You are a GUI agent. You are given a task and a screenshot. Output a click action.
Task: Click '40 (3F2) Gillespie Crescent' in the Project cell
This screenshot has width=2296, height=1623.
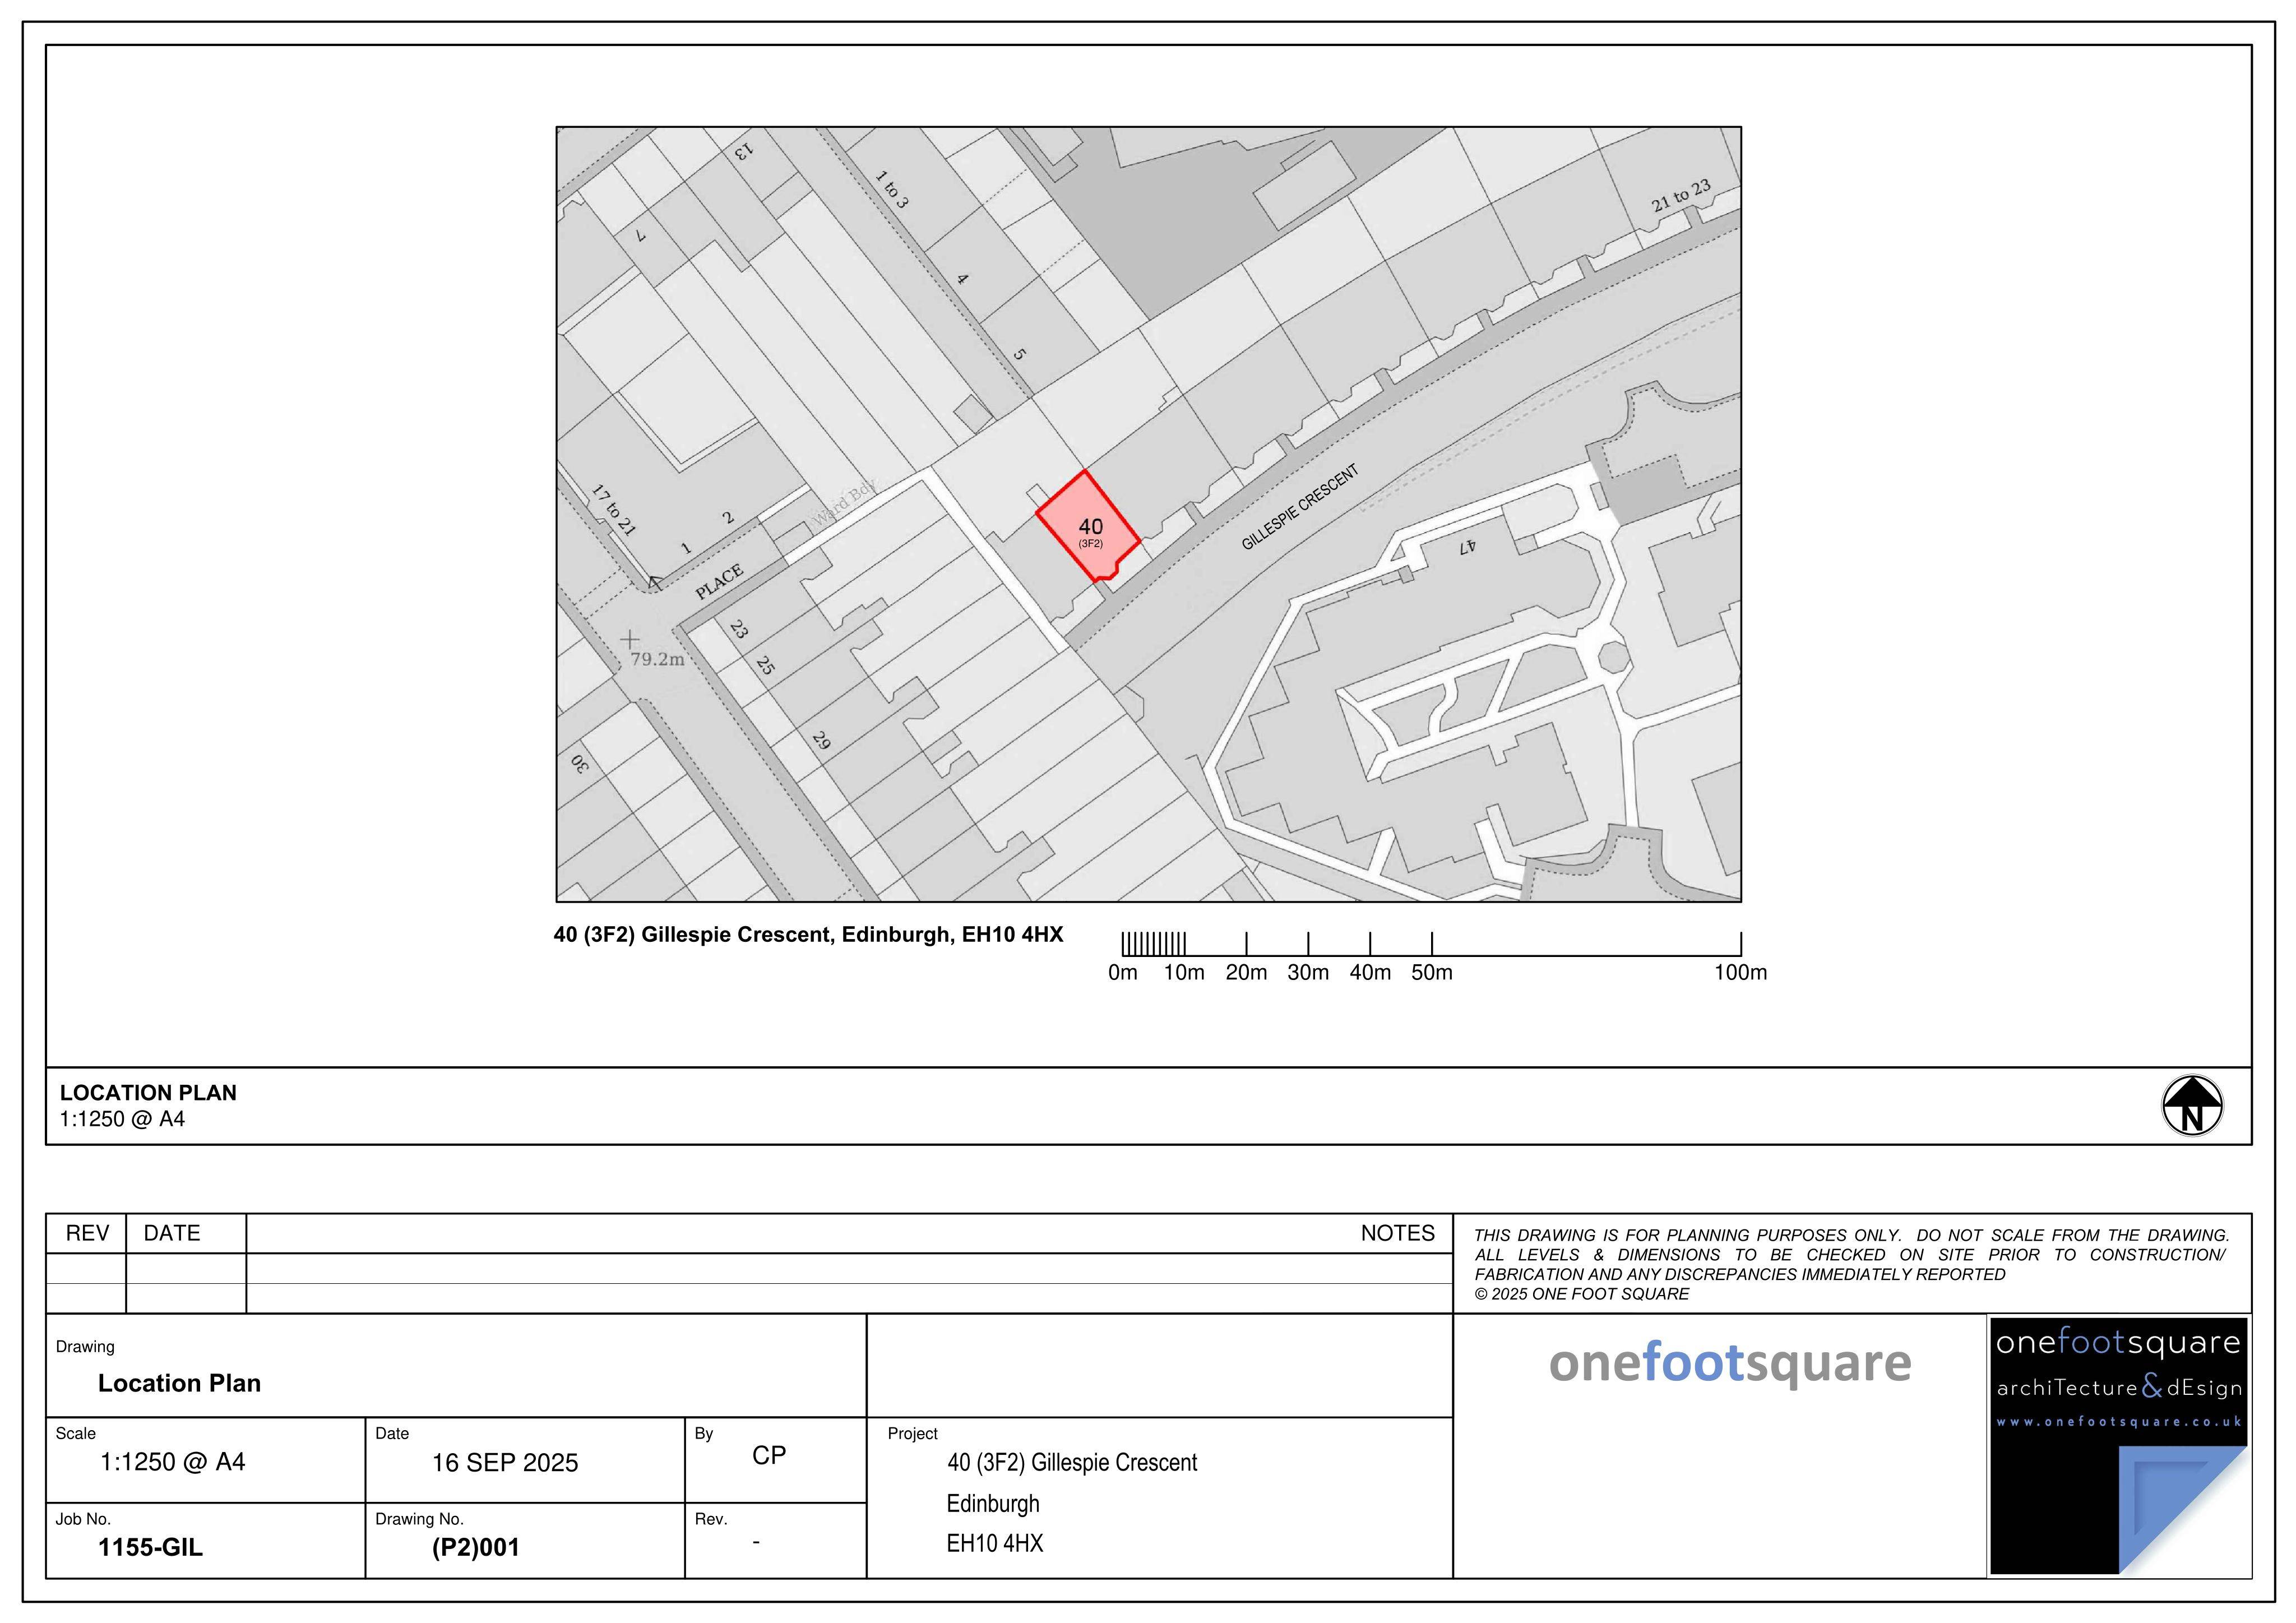1072,1463
